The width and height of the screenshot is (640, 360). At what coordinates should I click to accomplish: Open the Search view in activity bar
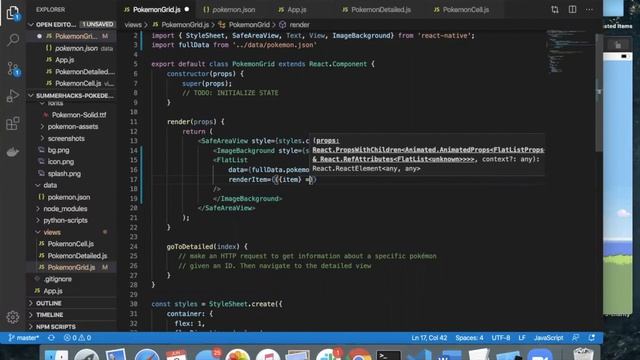[x=13, y=40]
